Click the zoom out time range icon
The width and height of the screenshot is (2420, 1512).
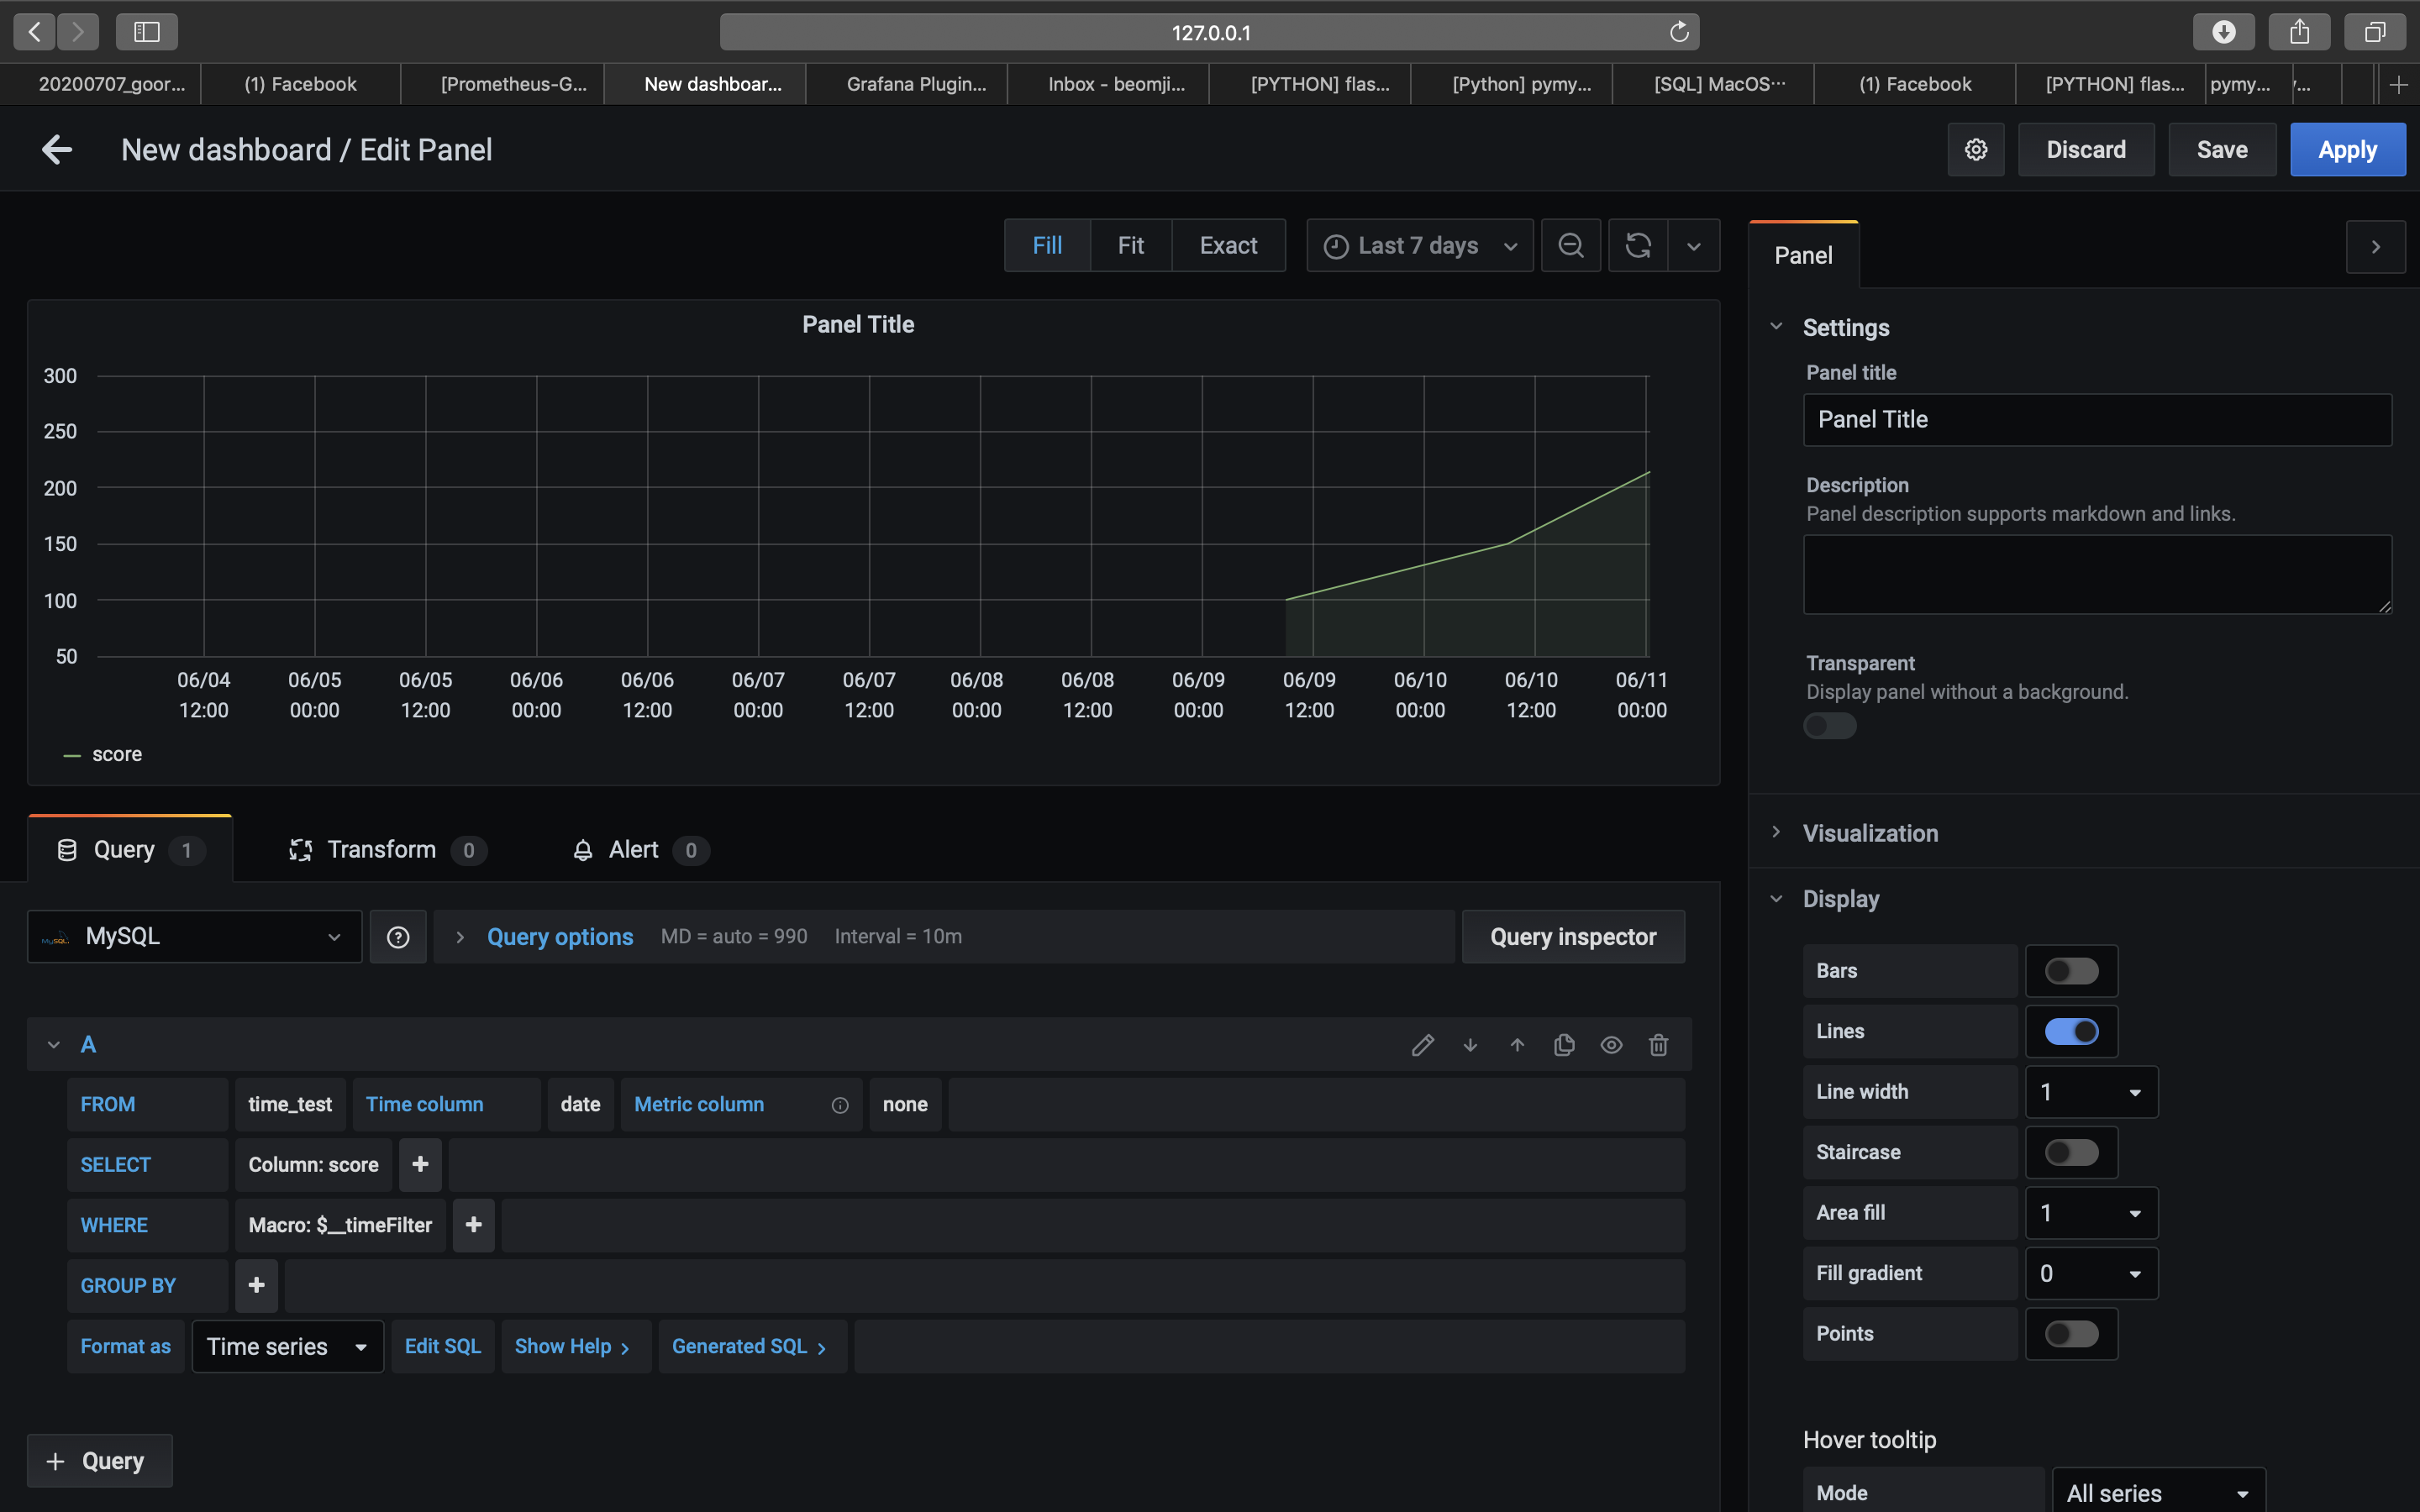(x=1570, y=245)
